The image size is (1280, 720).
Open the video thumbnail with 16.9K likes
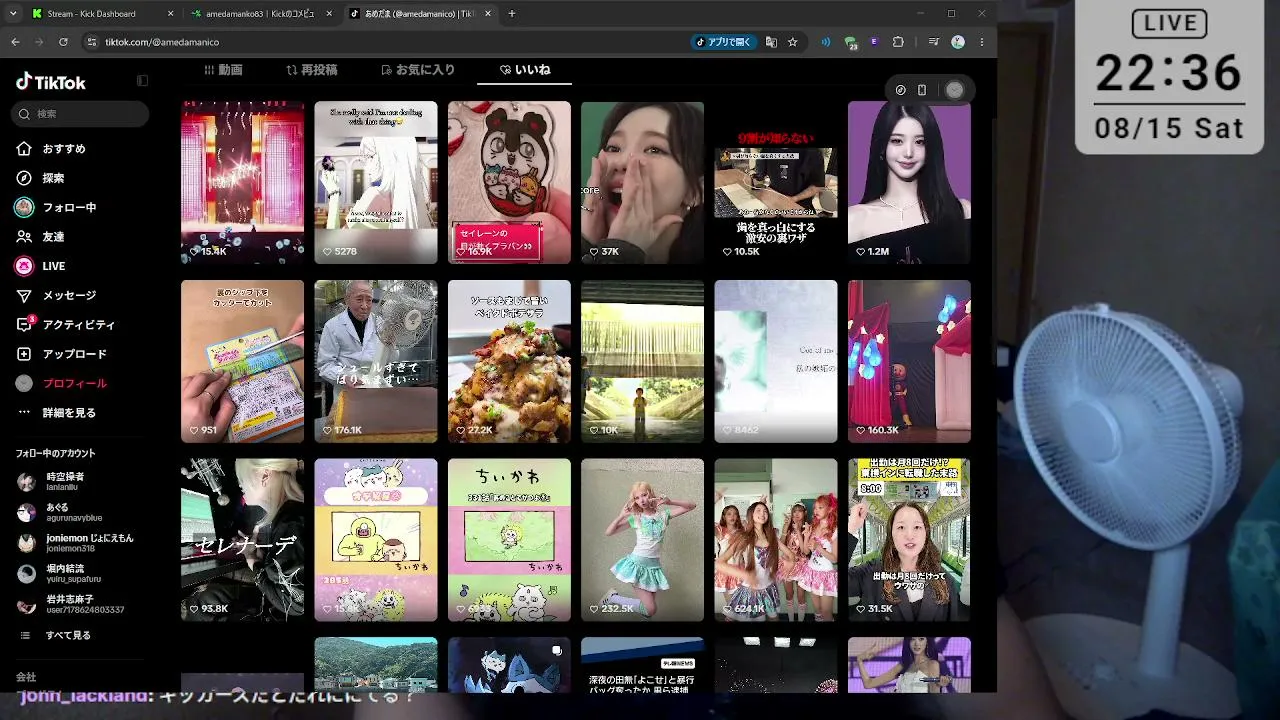(x=509, y=182)
